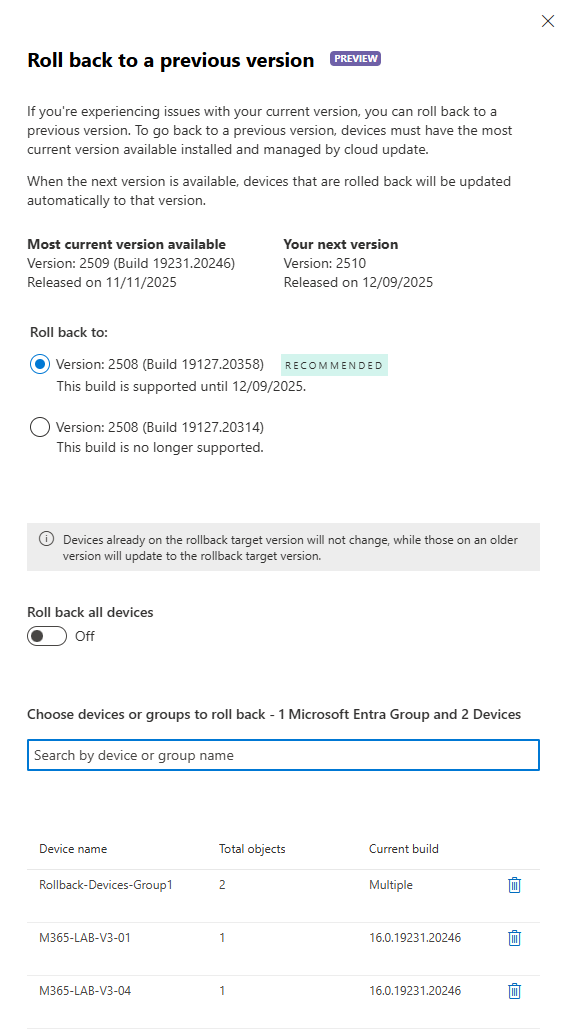
Task: Remove Rollback-Devices-Group1 using its trash icon
Action: click(514, 885)
